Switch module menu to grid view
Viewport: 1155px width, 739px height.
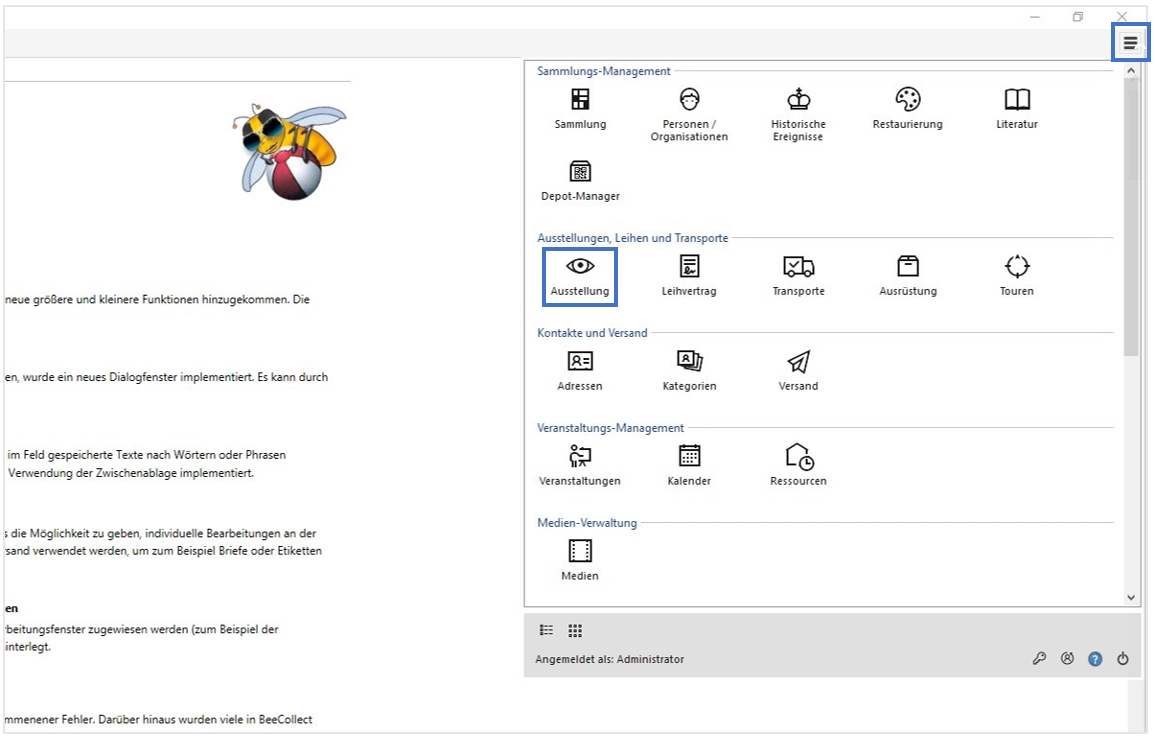(x=575, y=630)
